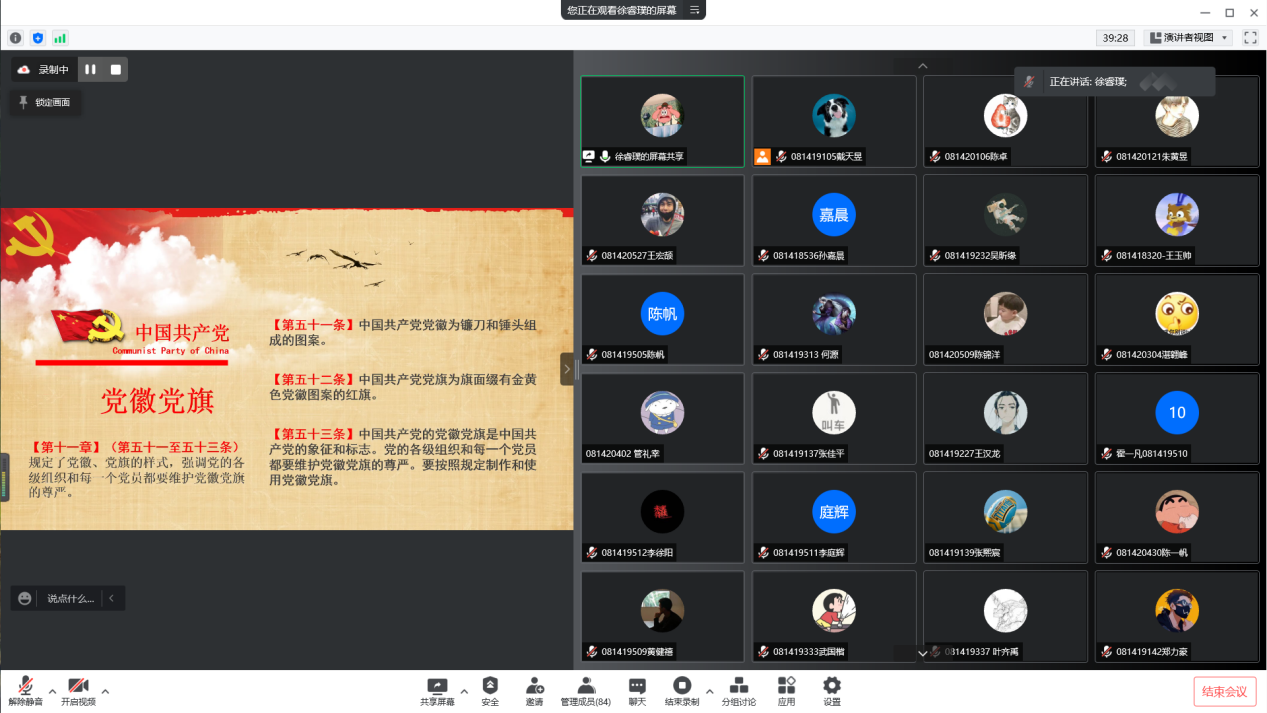The height and width of the screenshot is (713, 1267).
Task: Open the 说点什么... chat input
Action: [70, 599]
